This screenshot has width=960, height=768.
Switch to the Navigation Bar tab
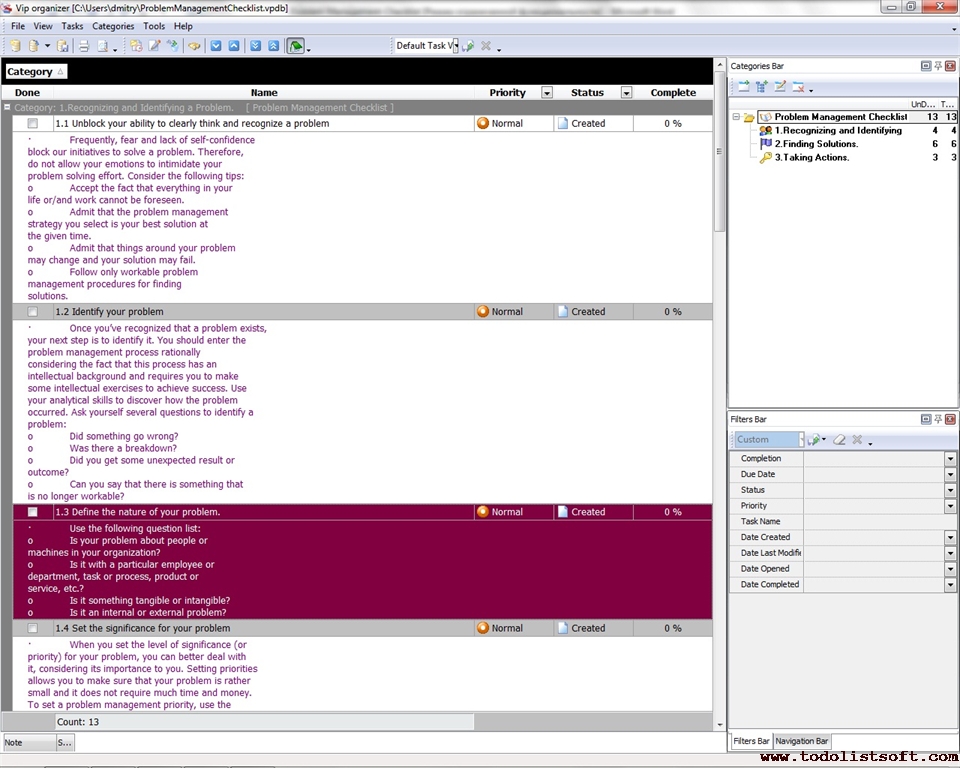[x=802, y=741]
